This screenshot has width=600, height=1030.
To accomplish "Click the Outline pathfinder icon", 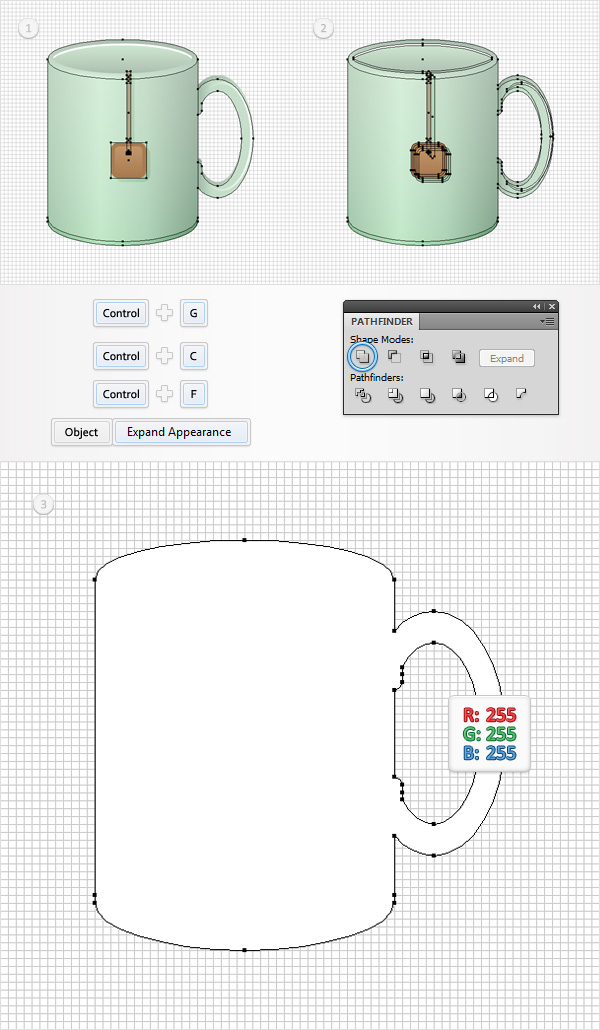I will click(x=490, y=395).
